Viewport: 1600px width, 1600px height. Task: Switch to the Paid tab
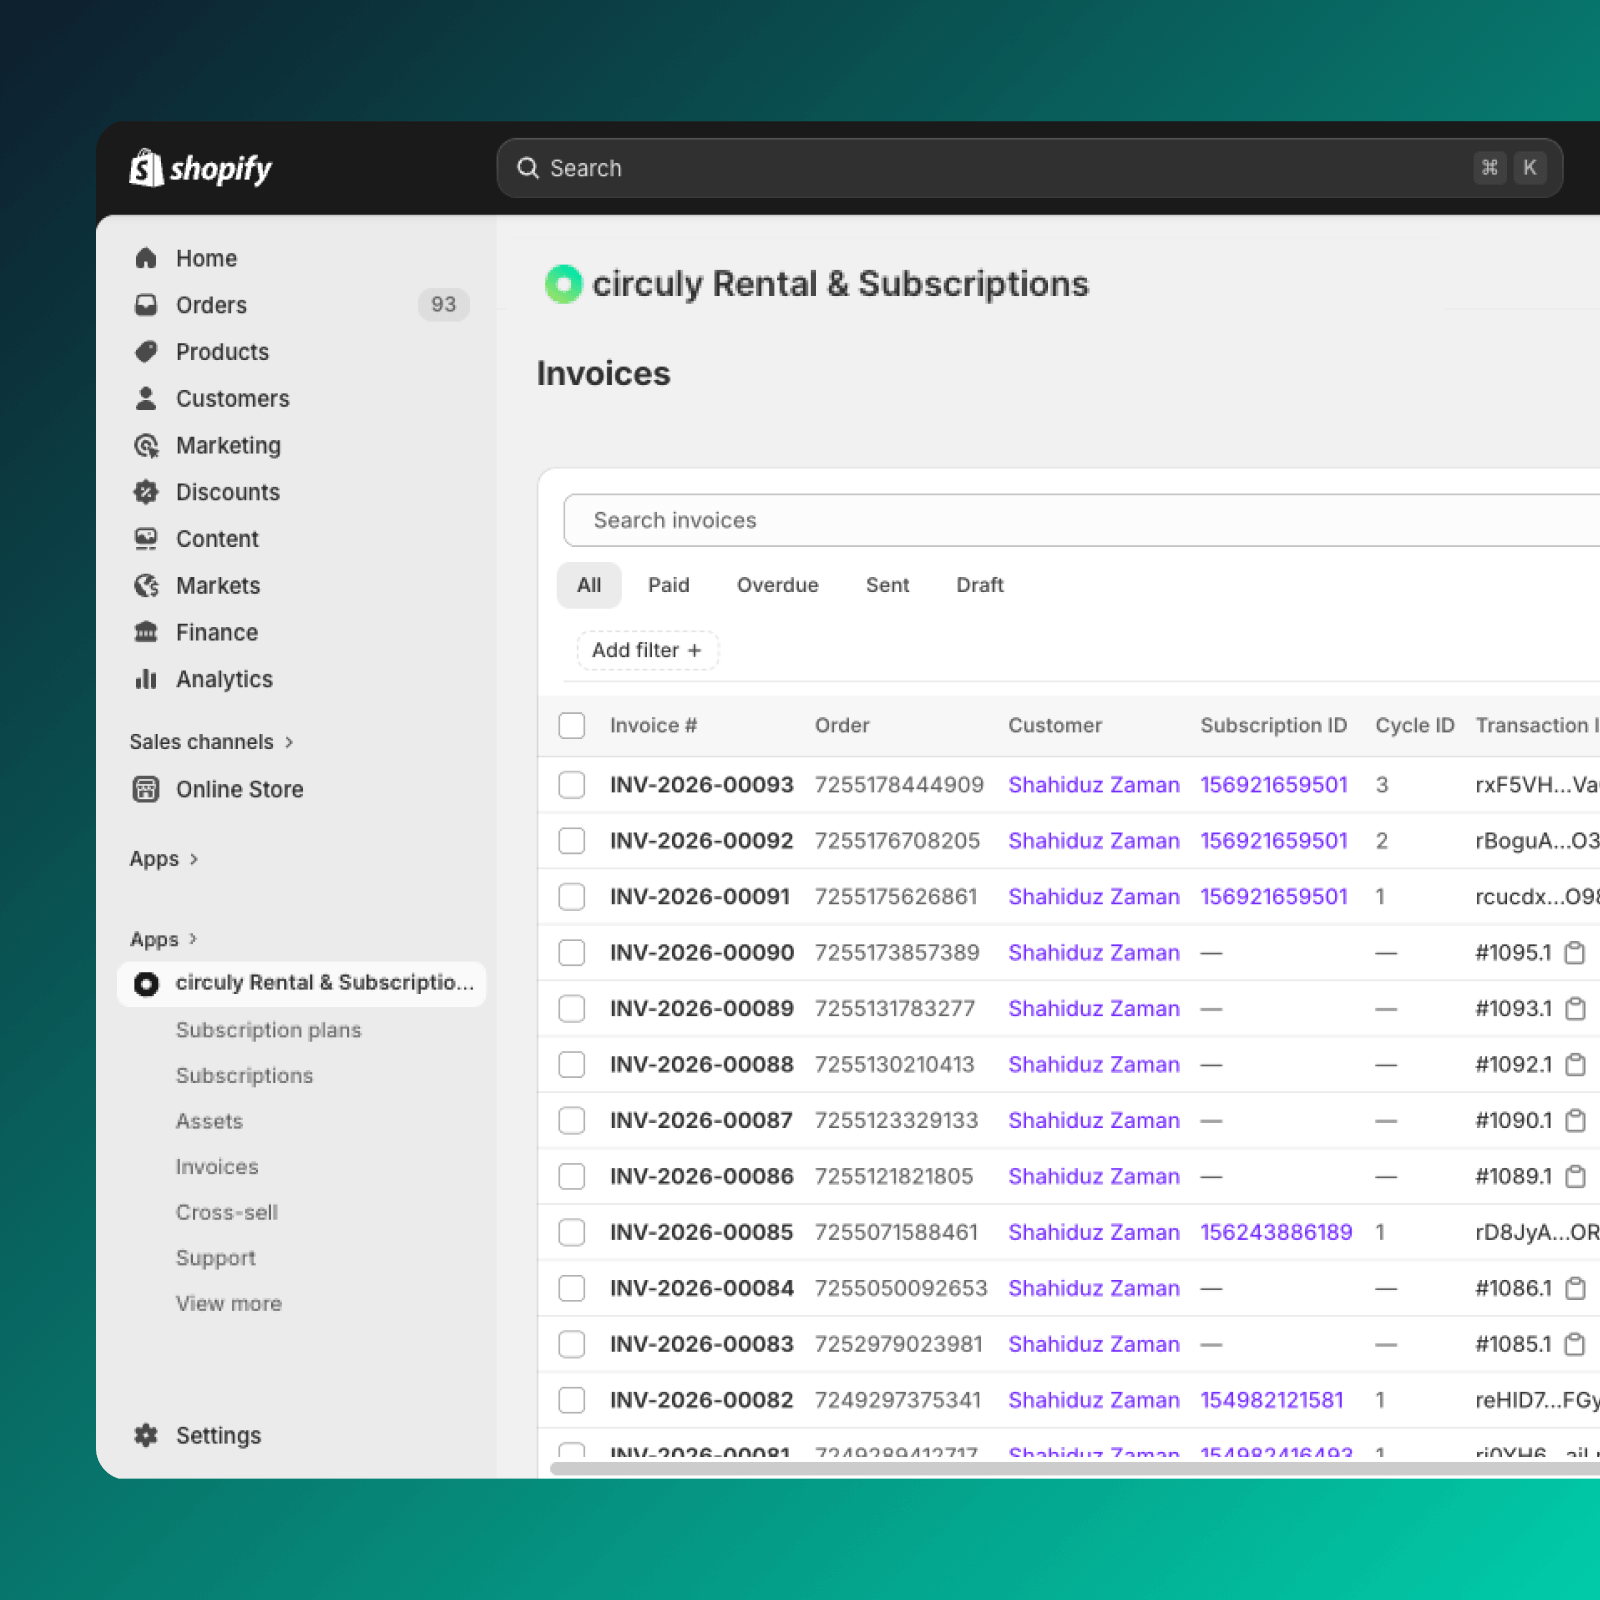coord(669,585)
